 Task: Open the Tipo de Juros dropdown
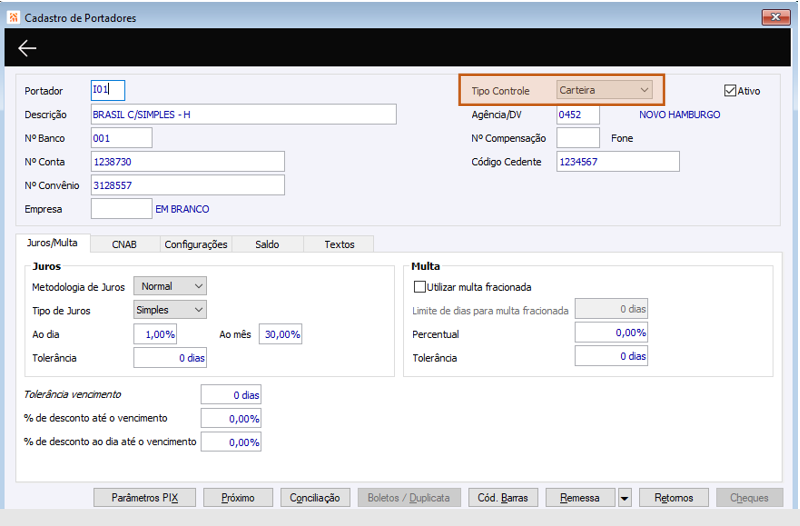click(x=170, y=310)
